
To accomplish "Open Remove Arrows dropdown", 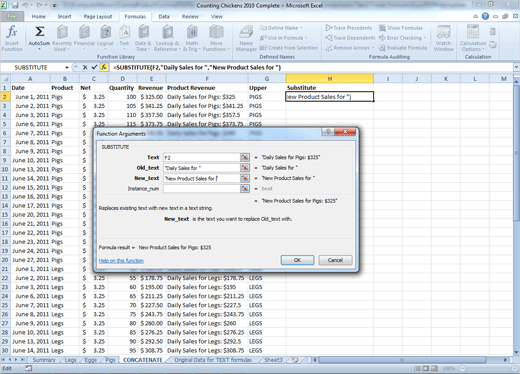I will pyautogui.click(x=350, y=48).
